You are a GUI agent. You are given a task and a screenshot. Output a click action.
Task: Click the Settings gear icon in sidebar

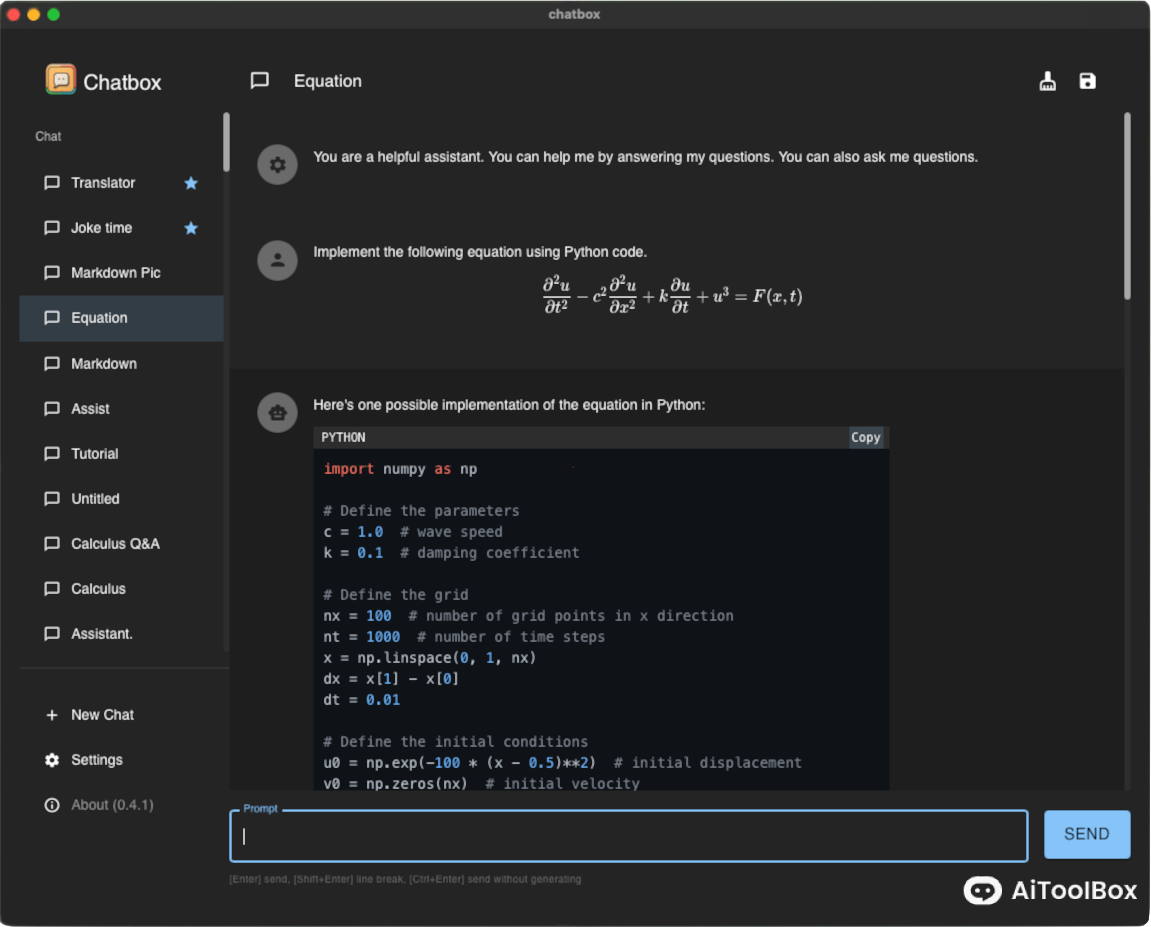point(52,760)
